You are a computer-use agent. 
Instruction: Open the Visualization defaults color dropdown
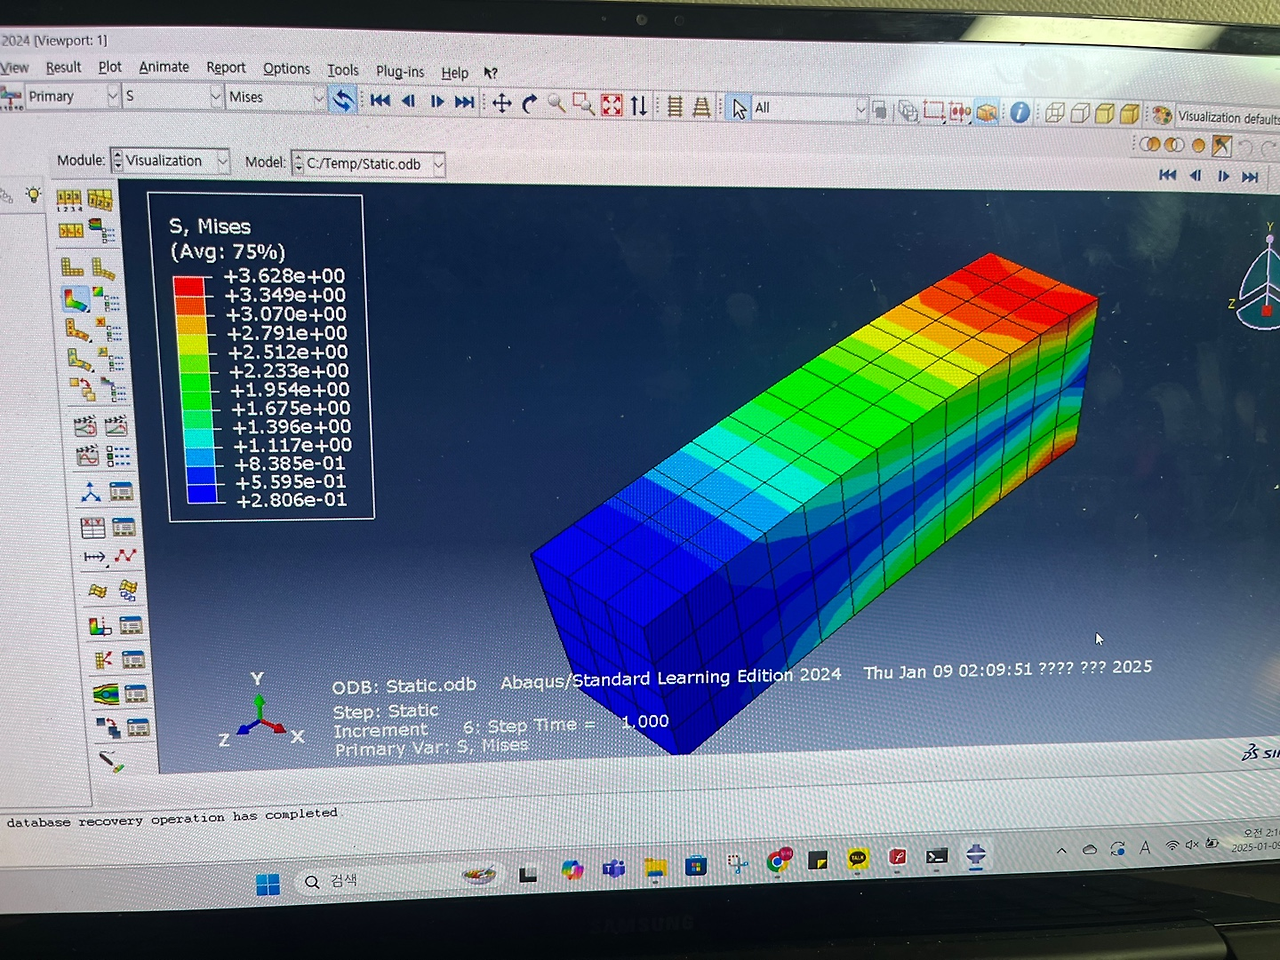click(1227, 117)
